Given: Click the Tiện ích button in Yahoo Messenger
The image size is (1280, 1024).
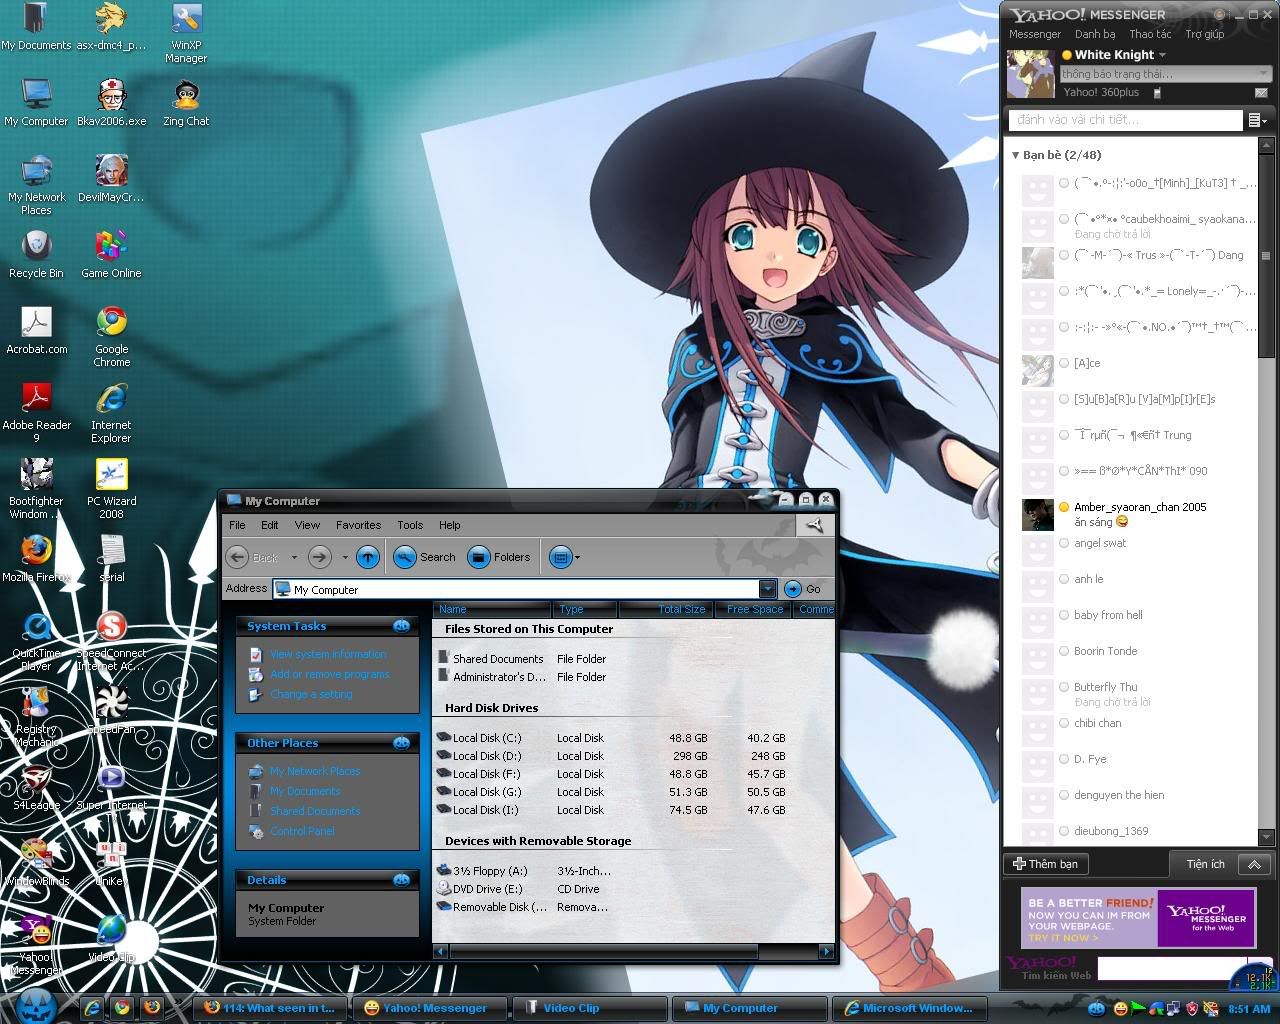Looking at the screenshot, I should pos(1205,864).
